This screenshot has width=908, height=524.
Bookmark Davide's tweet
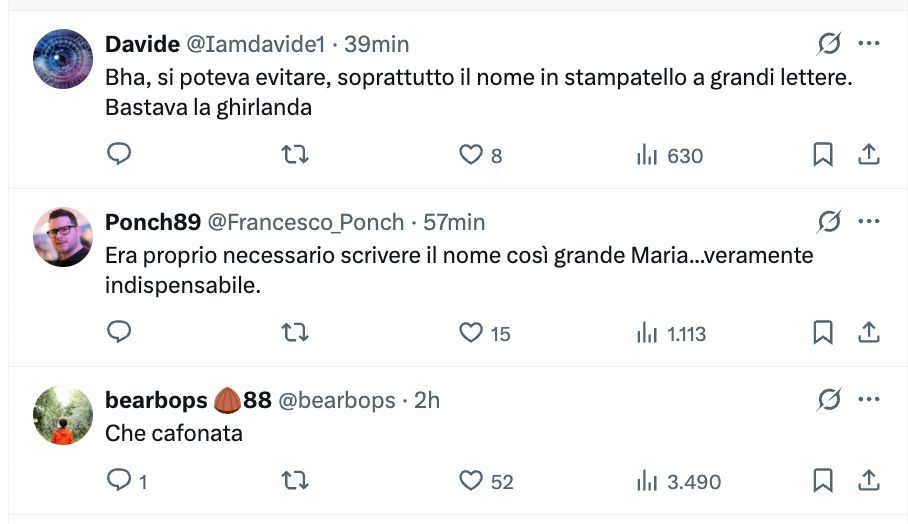pos(823,155)
